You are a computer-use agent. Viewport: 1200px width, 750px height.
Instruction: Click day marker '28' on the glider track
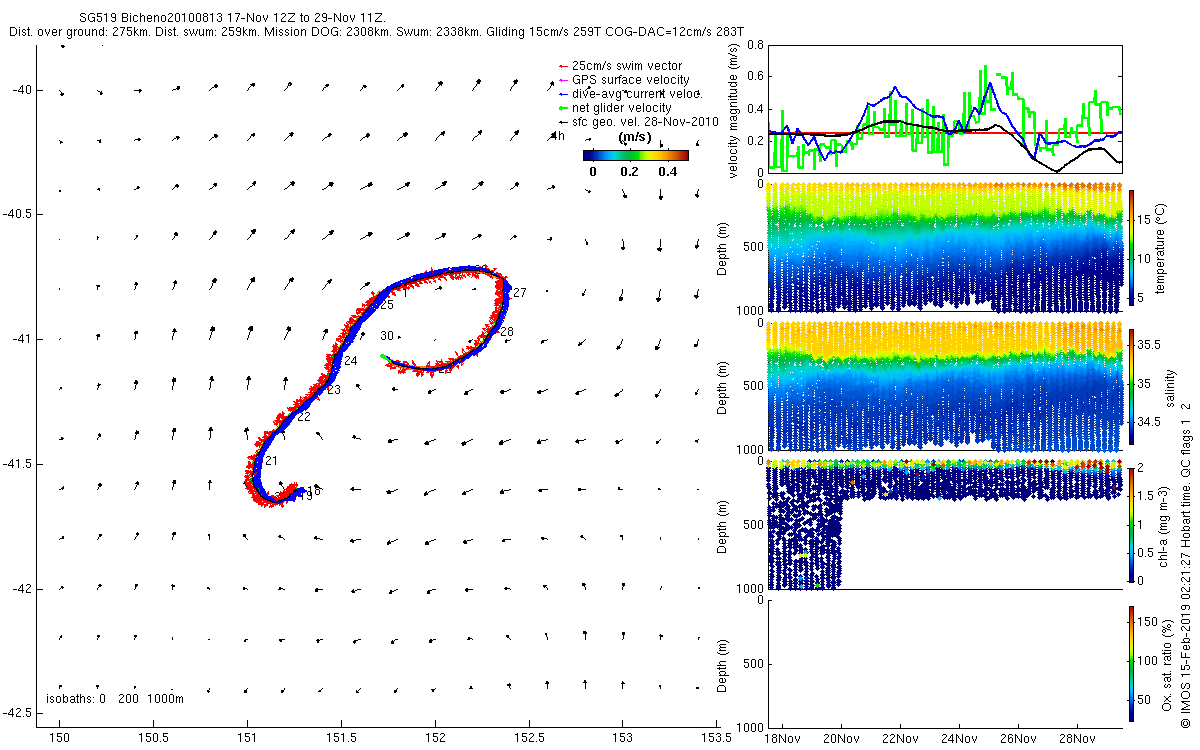pos(506,332)
